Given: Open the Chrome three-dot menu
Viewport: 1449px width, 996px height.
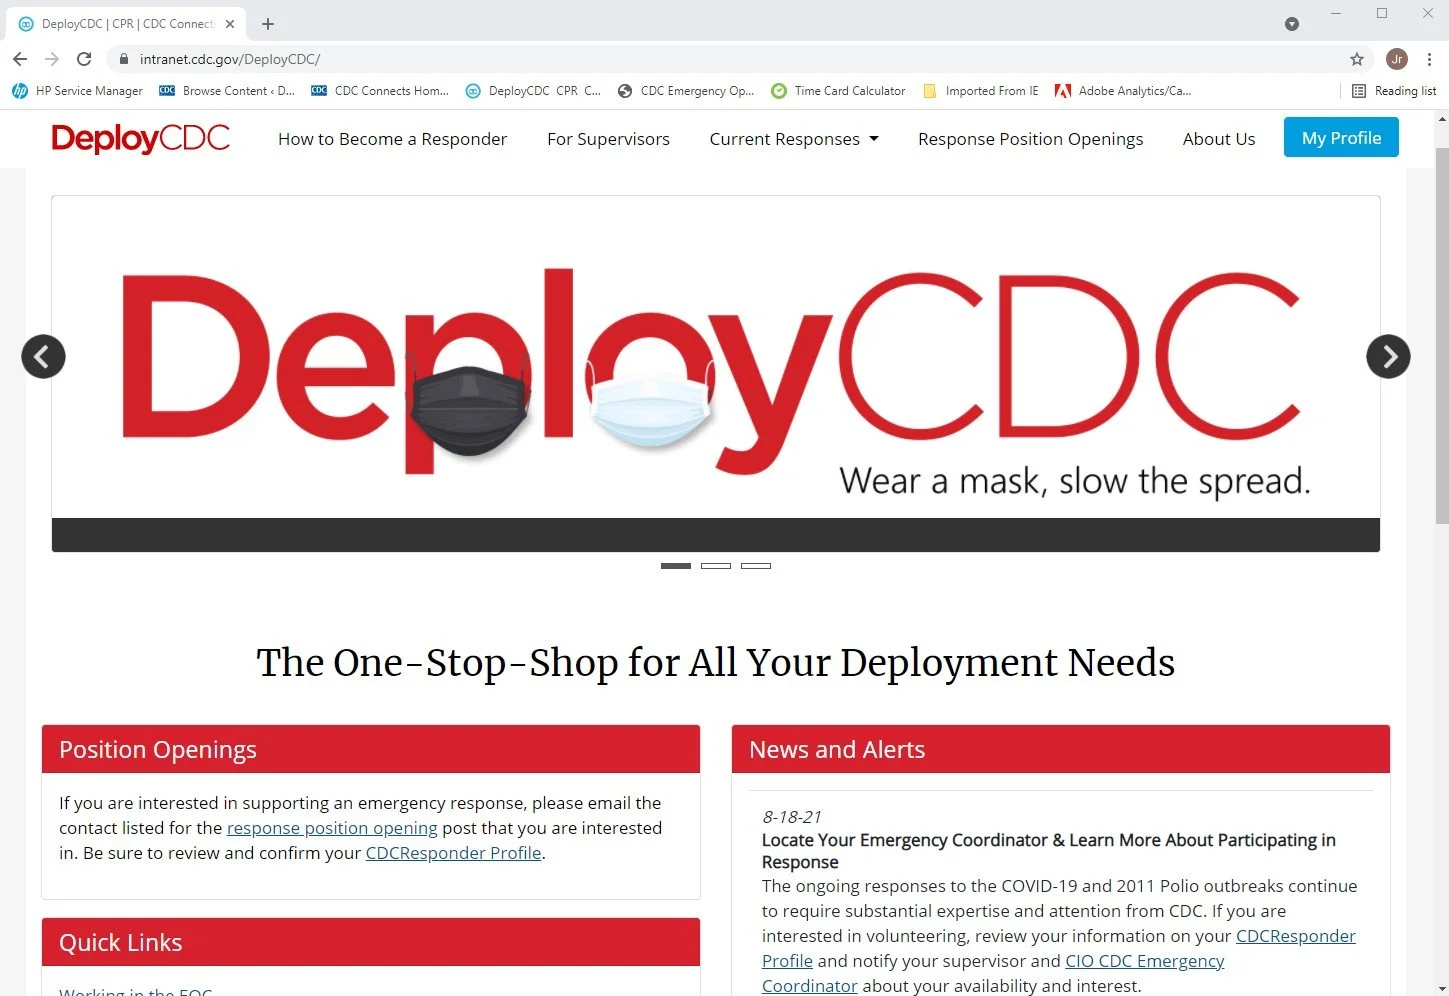Looking at the screenshot, I should pyautogui.click(x=1430, y=59).
